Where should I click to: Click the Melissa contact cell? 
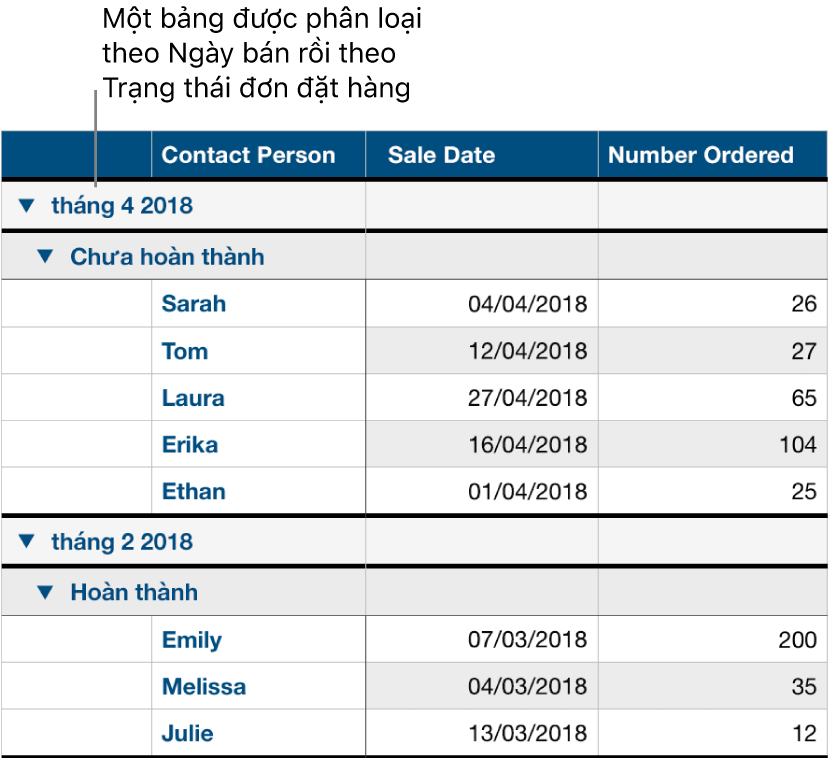coord(204,687)
